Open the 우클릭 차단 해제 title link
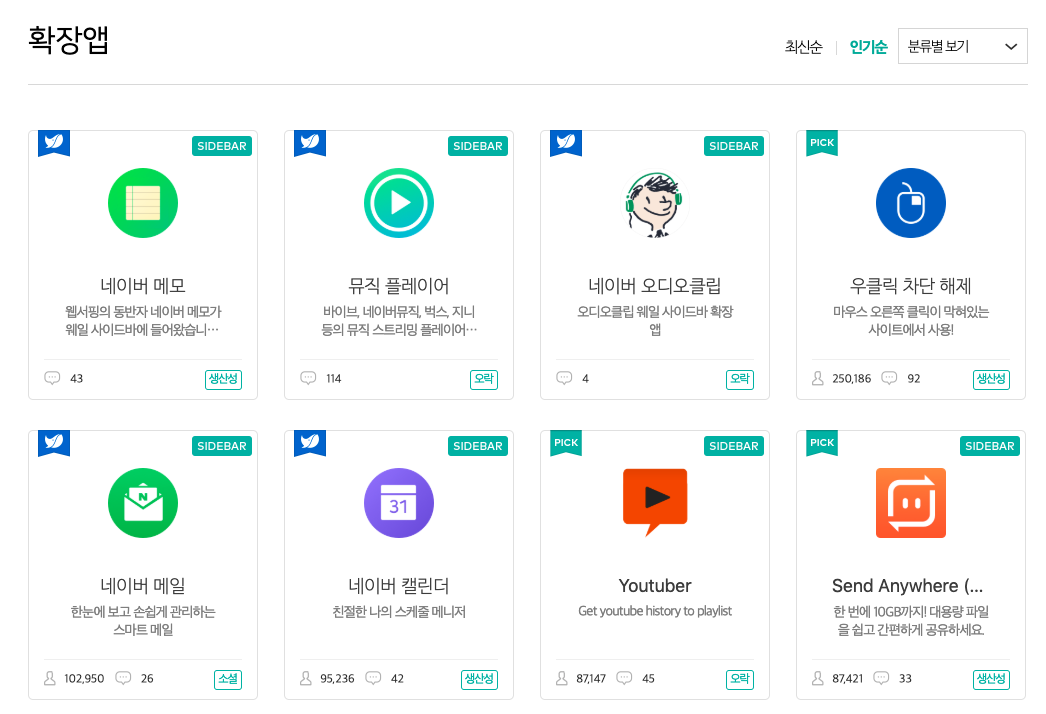Viewport: 1046px width, 714px height. pos(911,286)
